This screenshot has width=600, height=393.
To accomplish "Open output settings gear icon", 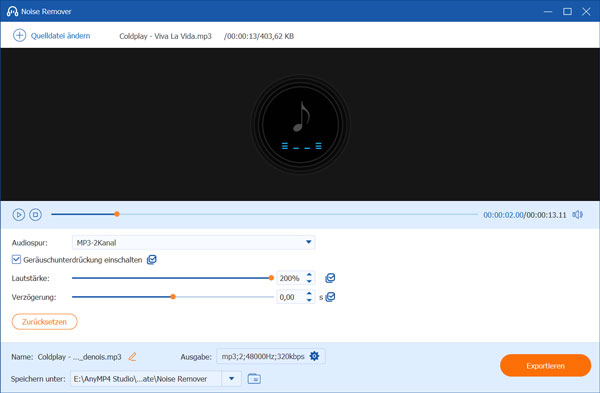I will pos(315,356).
